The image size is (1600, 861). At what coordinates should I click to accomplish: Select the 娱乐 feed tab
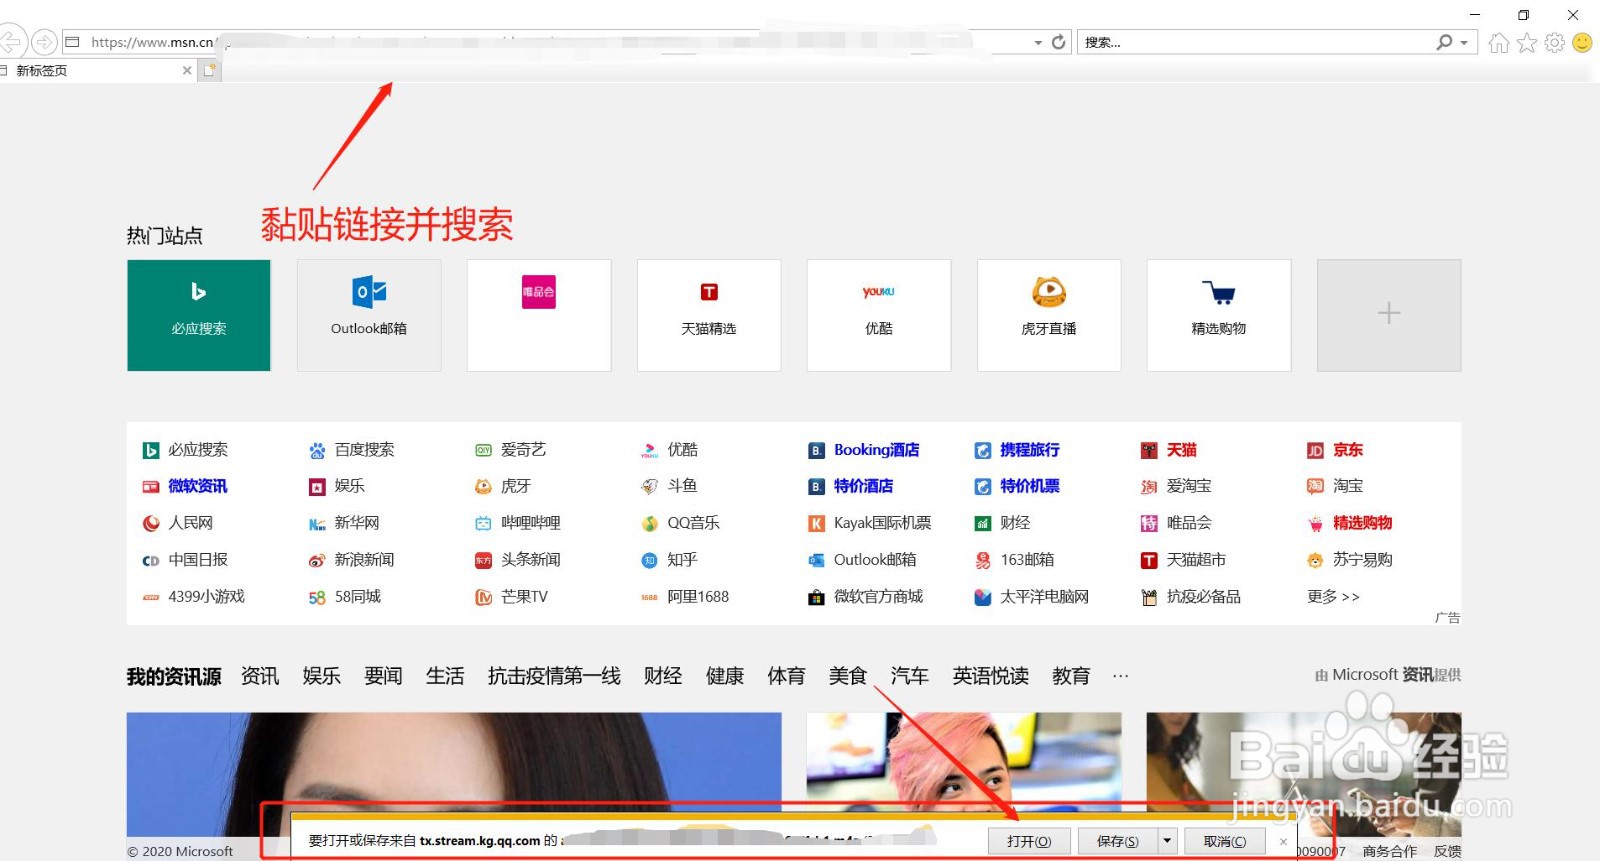tap(322, 677)
